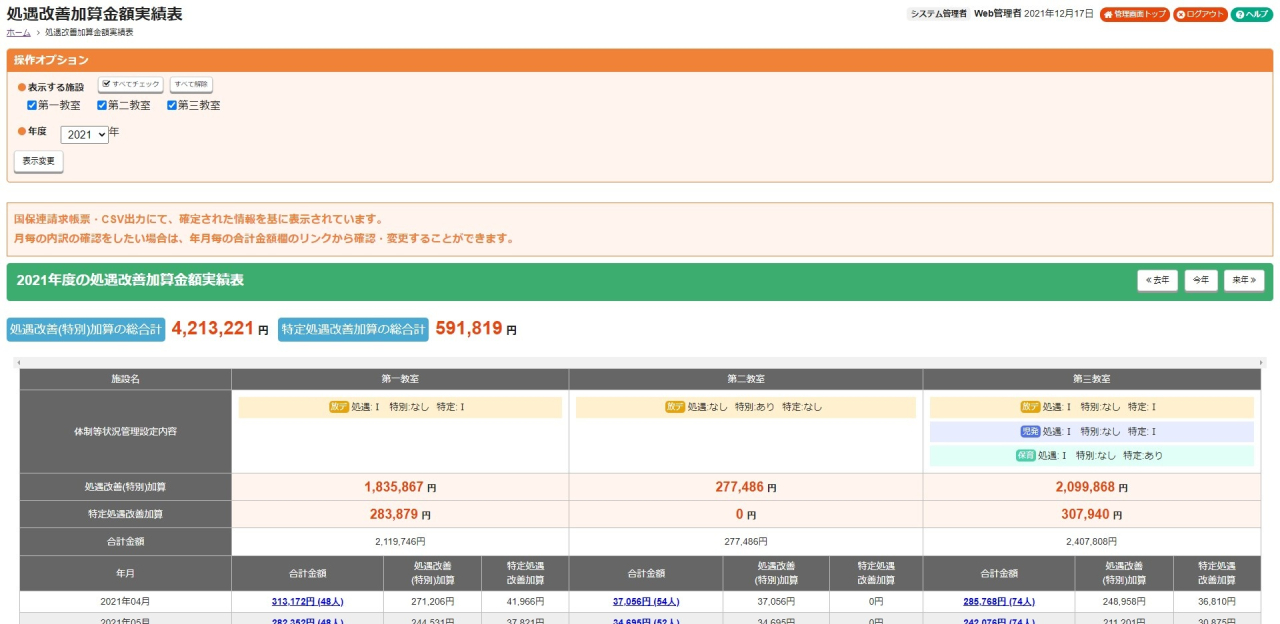
Task: Click the 放デ badge in 第一教室 column
Action: click(x=339, y=407)
